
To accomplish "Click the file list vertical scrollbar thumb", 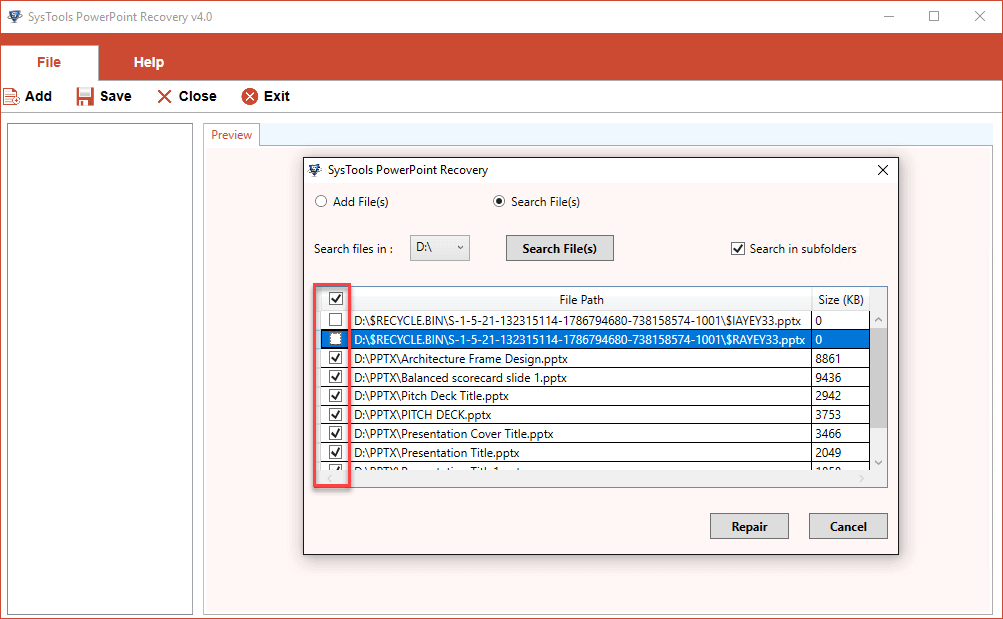I will (879, 378).
